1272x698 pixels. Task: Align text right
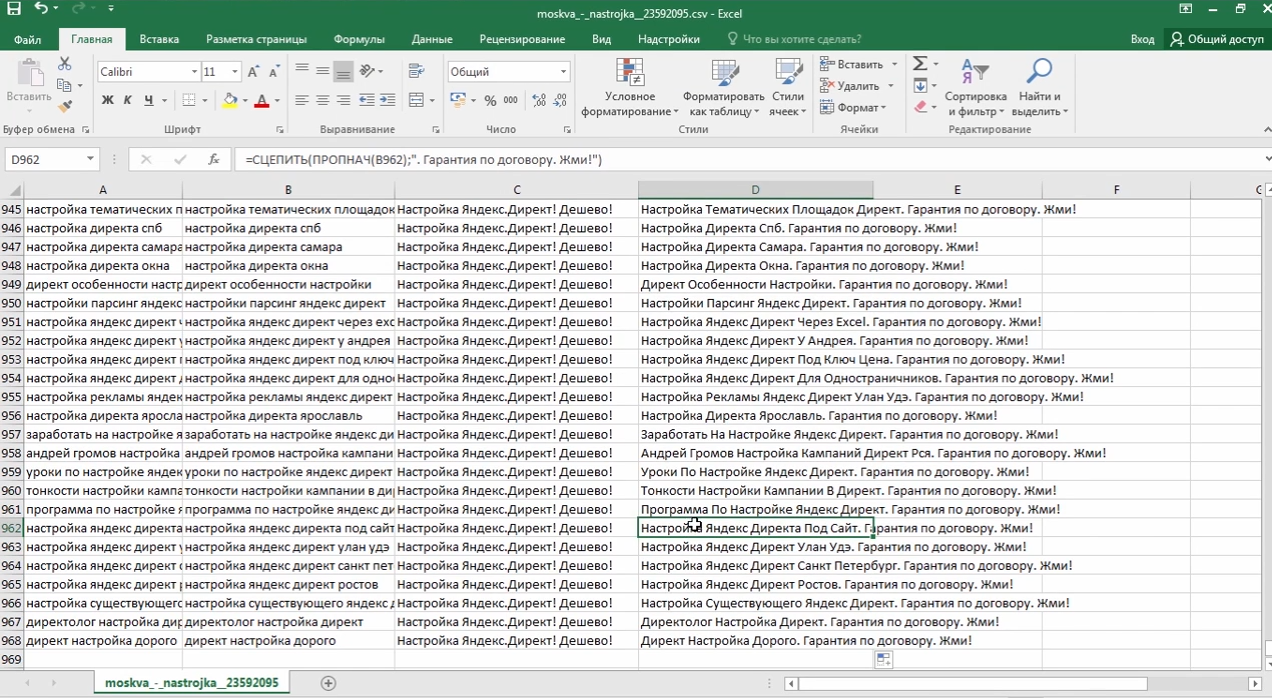(x=343, y=100)
